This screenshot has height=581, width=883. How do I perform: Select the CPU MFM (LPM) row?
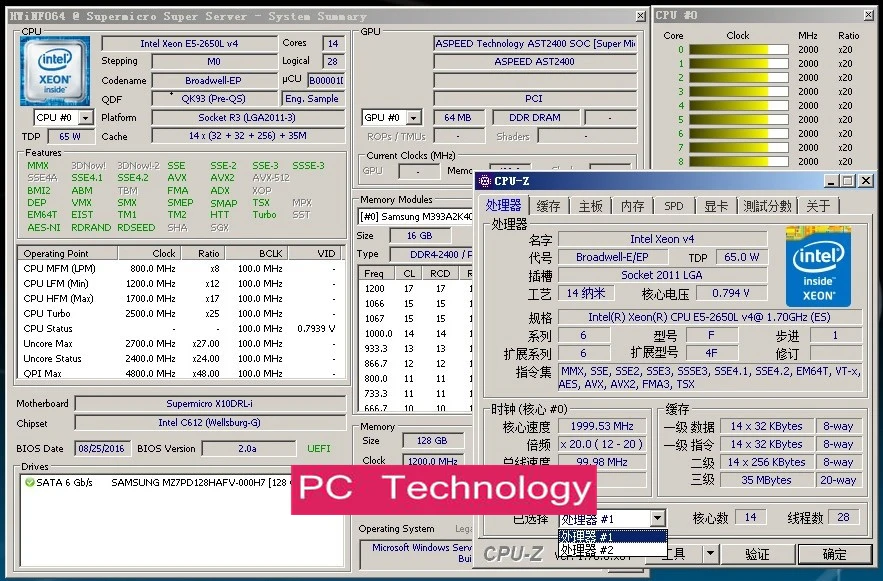(181, 269)
